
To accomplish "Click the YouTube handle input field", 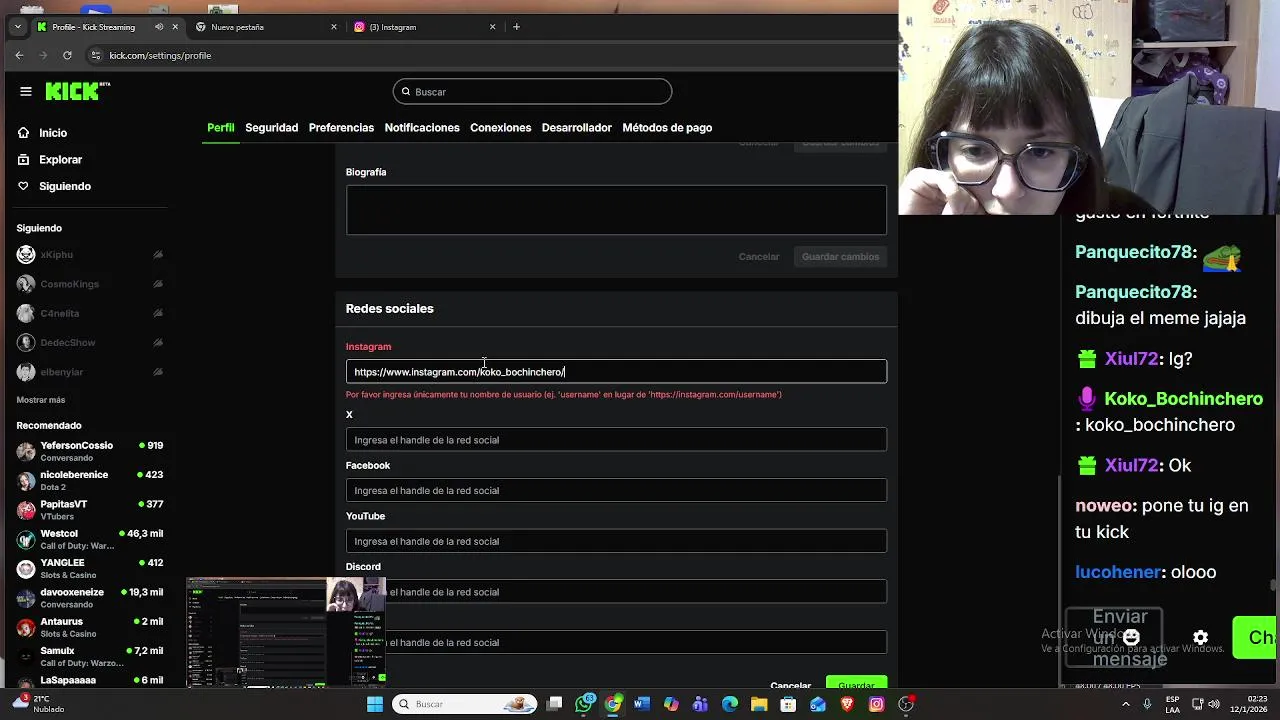I will (x=616, y=541).
